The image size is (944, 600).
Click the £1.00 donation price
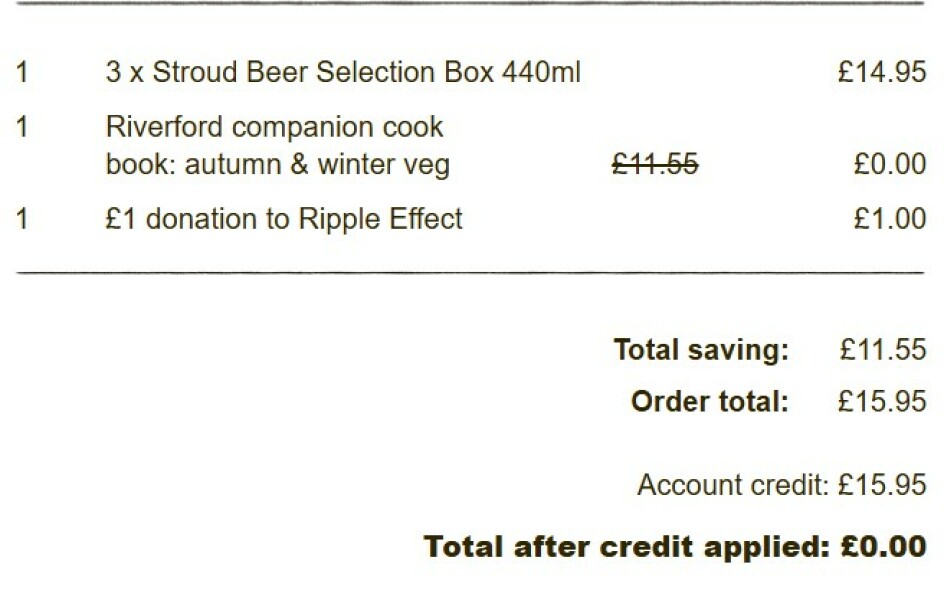[x=889, y=219]
